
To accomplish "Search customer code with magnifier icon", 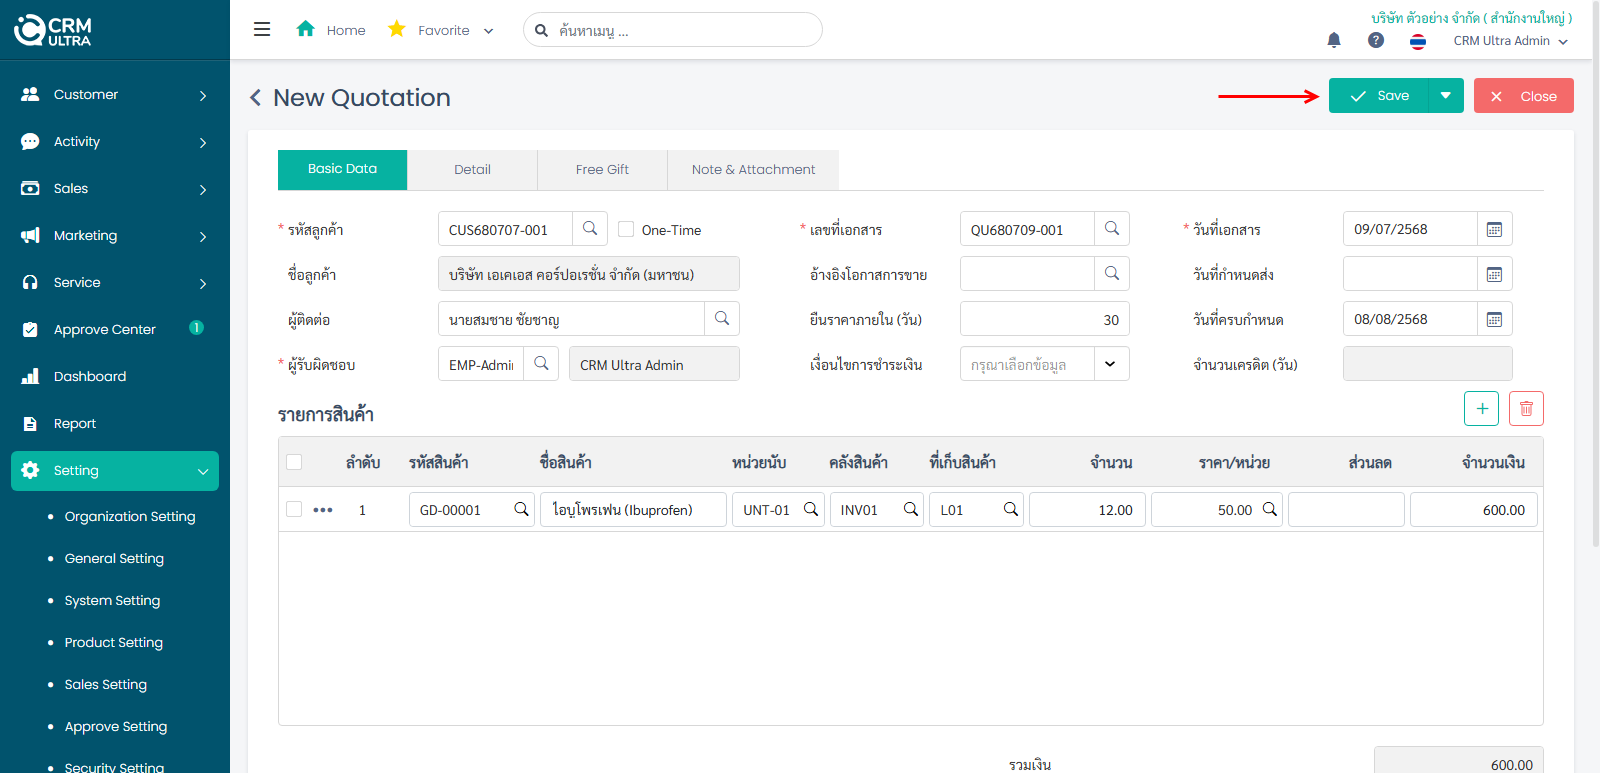I will pyautogui.click(x=590, y=229).
